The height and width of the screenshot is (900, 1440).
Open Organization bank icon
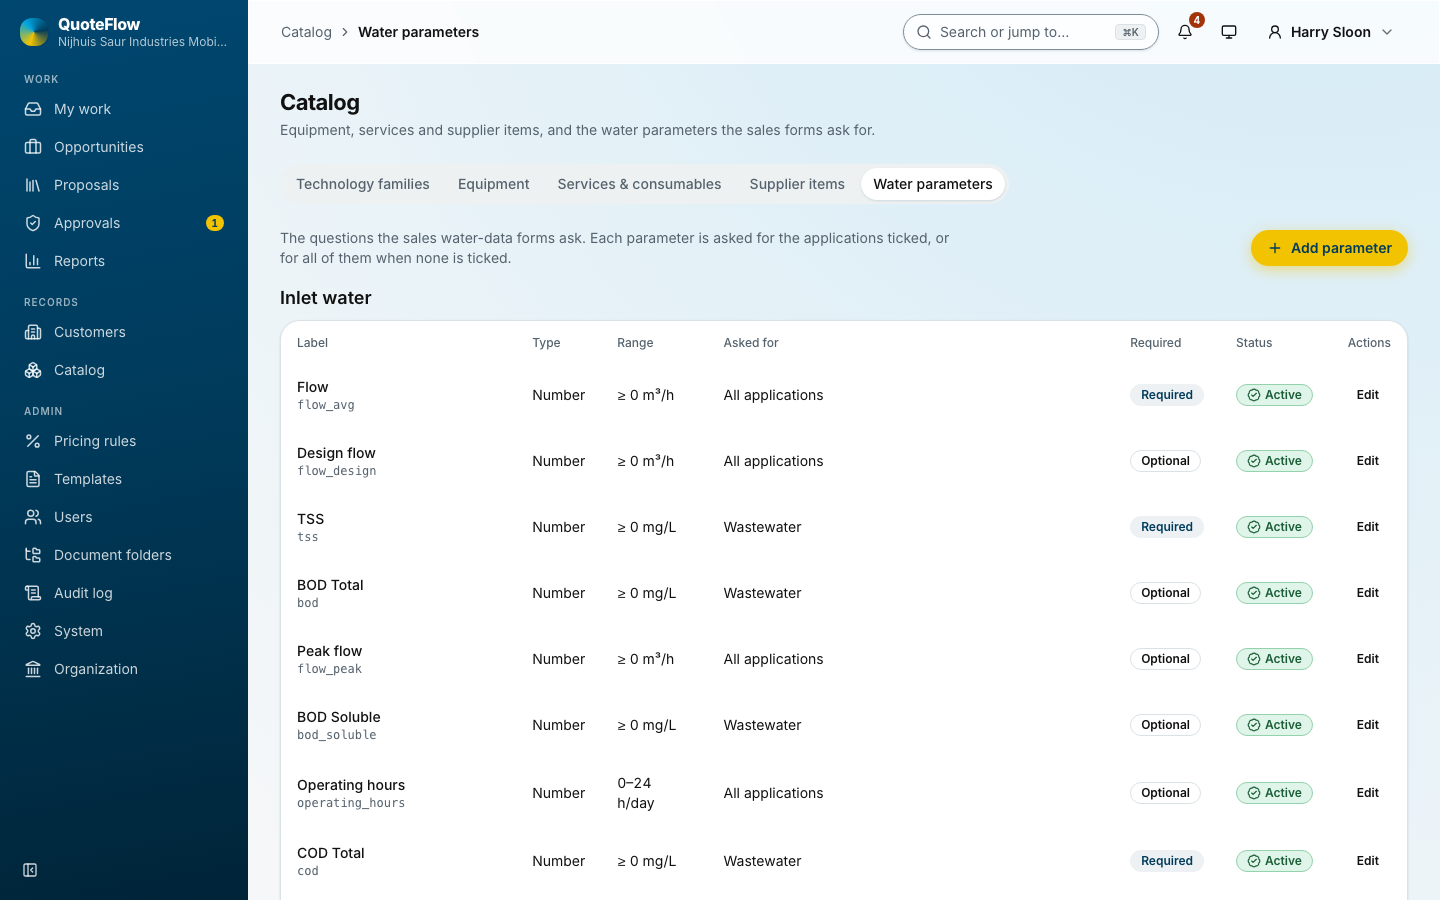(33, 669)
